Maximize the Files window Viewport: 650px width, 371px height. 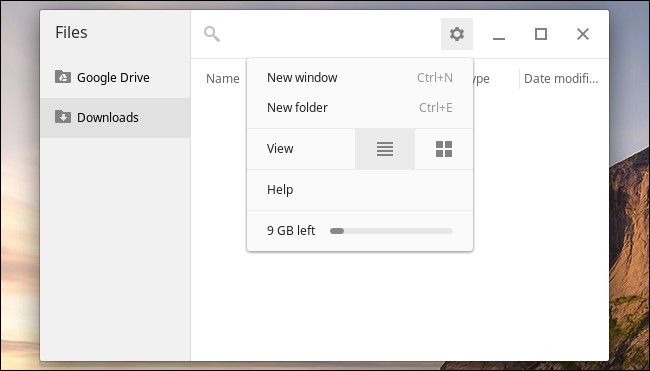541,34
